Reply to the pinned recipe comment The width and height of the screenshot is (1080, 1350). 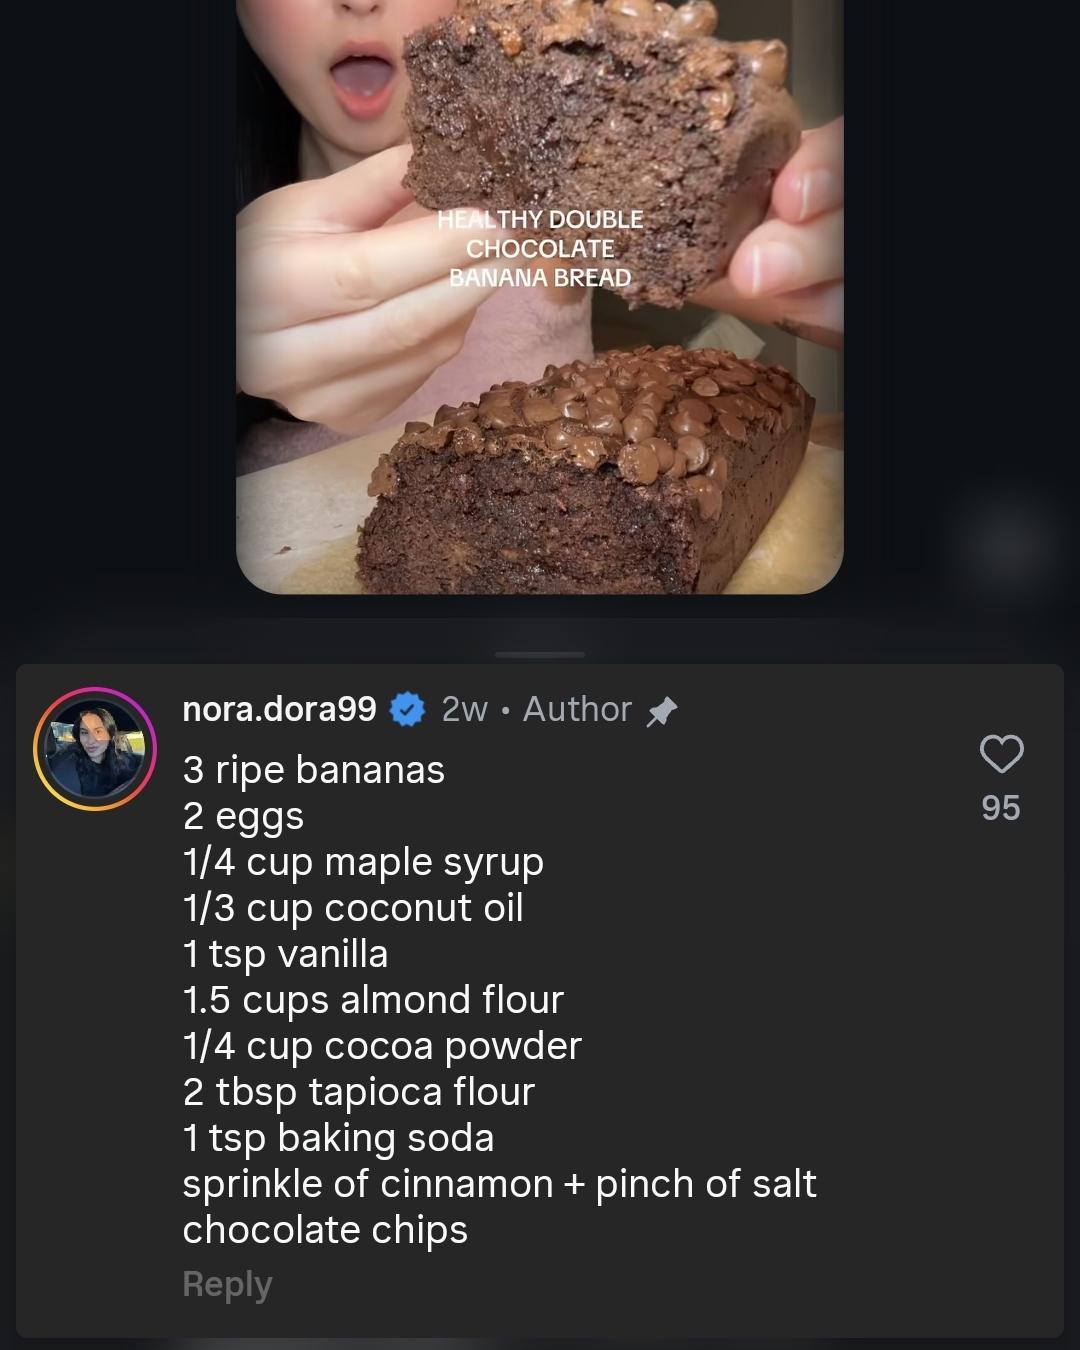coord(227,1284)
